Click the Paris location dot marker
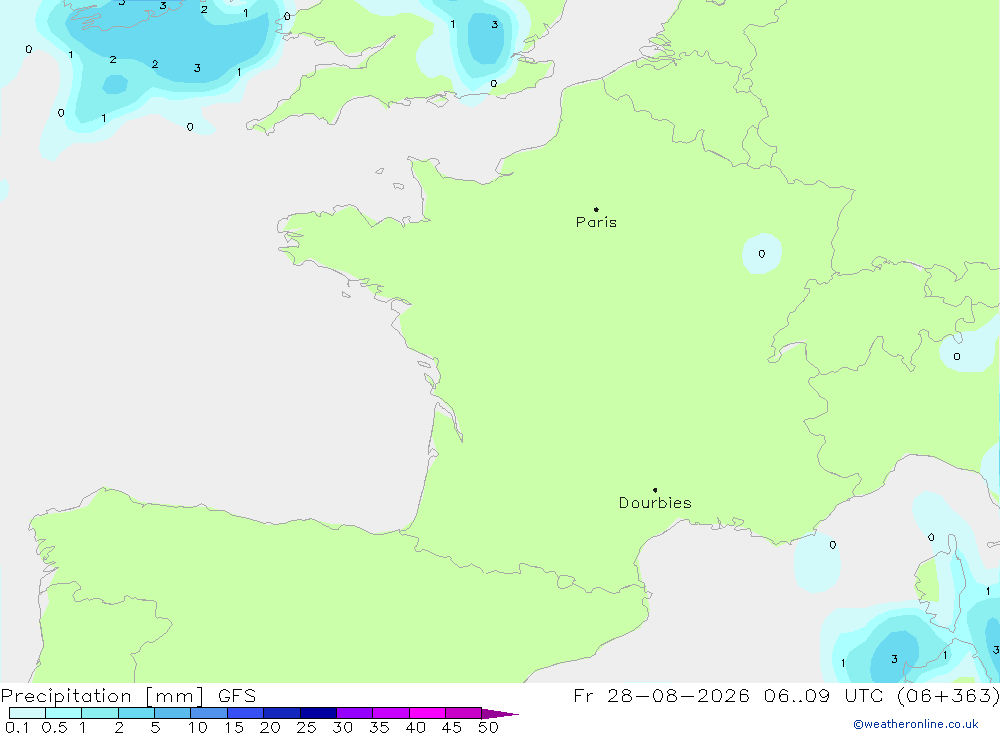The width and height of the screenshot is (1000, 733). click(x=596, y=209)
